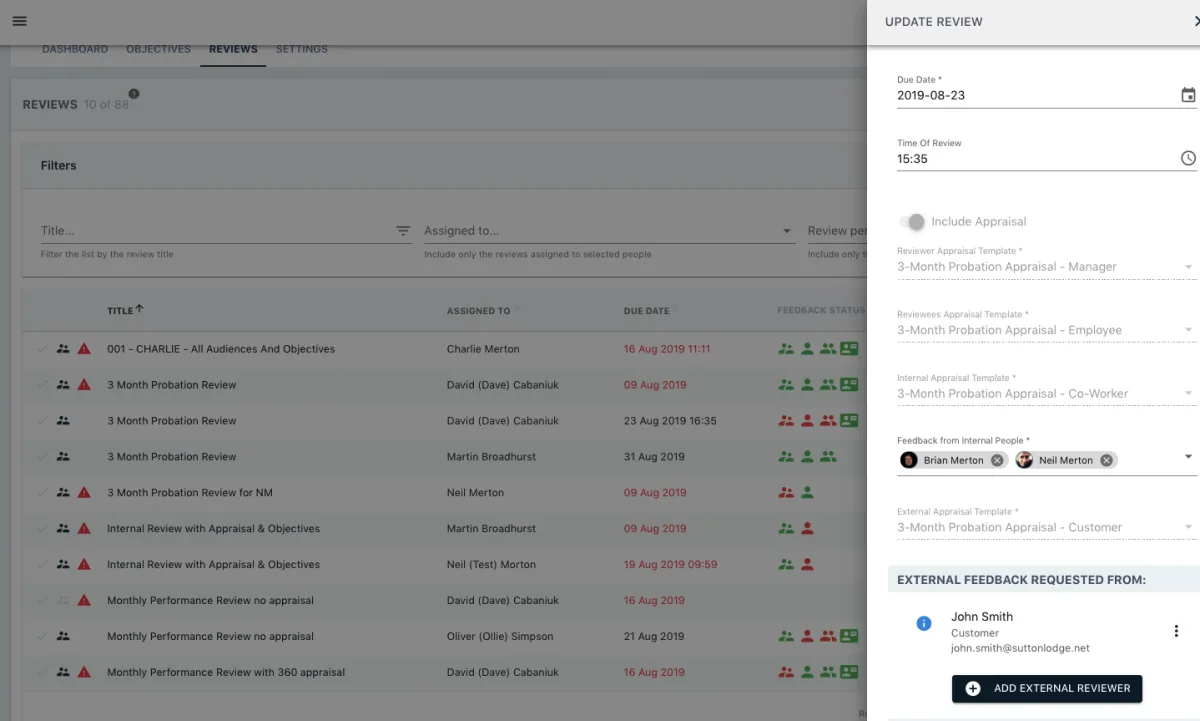Image resolution: width=1200 pixels, height=721 pixels.
Task: Tick checkmark on Martin Broadhurst 31 Aug 2019 row
Action: click(41, 457)
